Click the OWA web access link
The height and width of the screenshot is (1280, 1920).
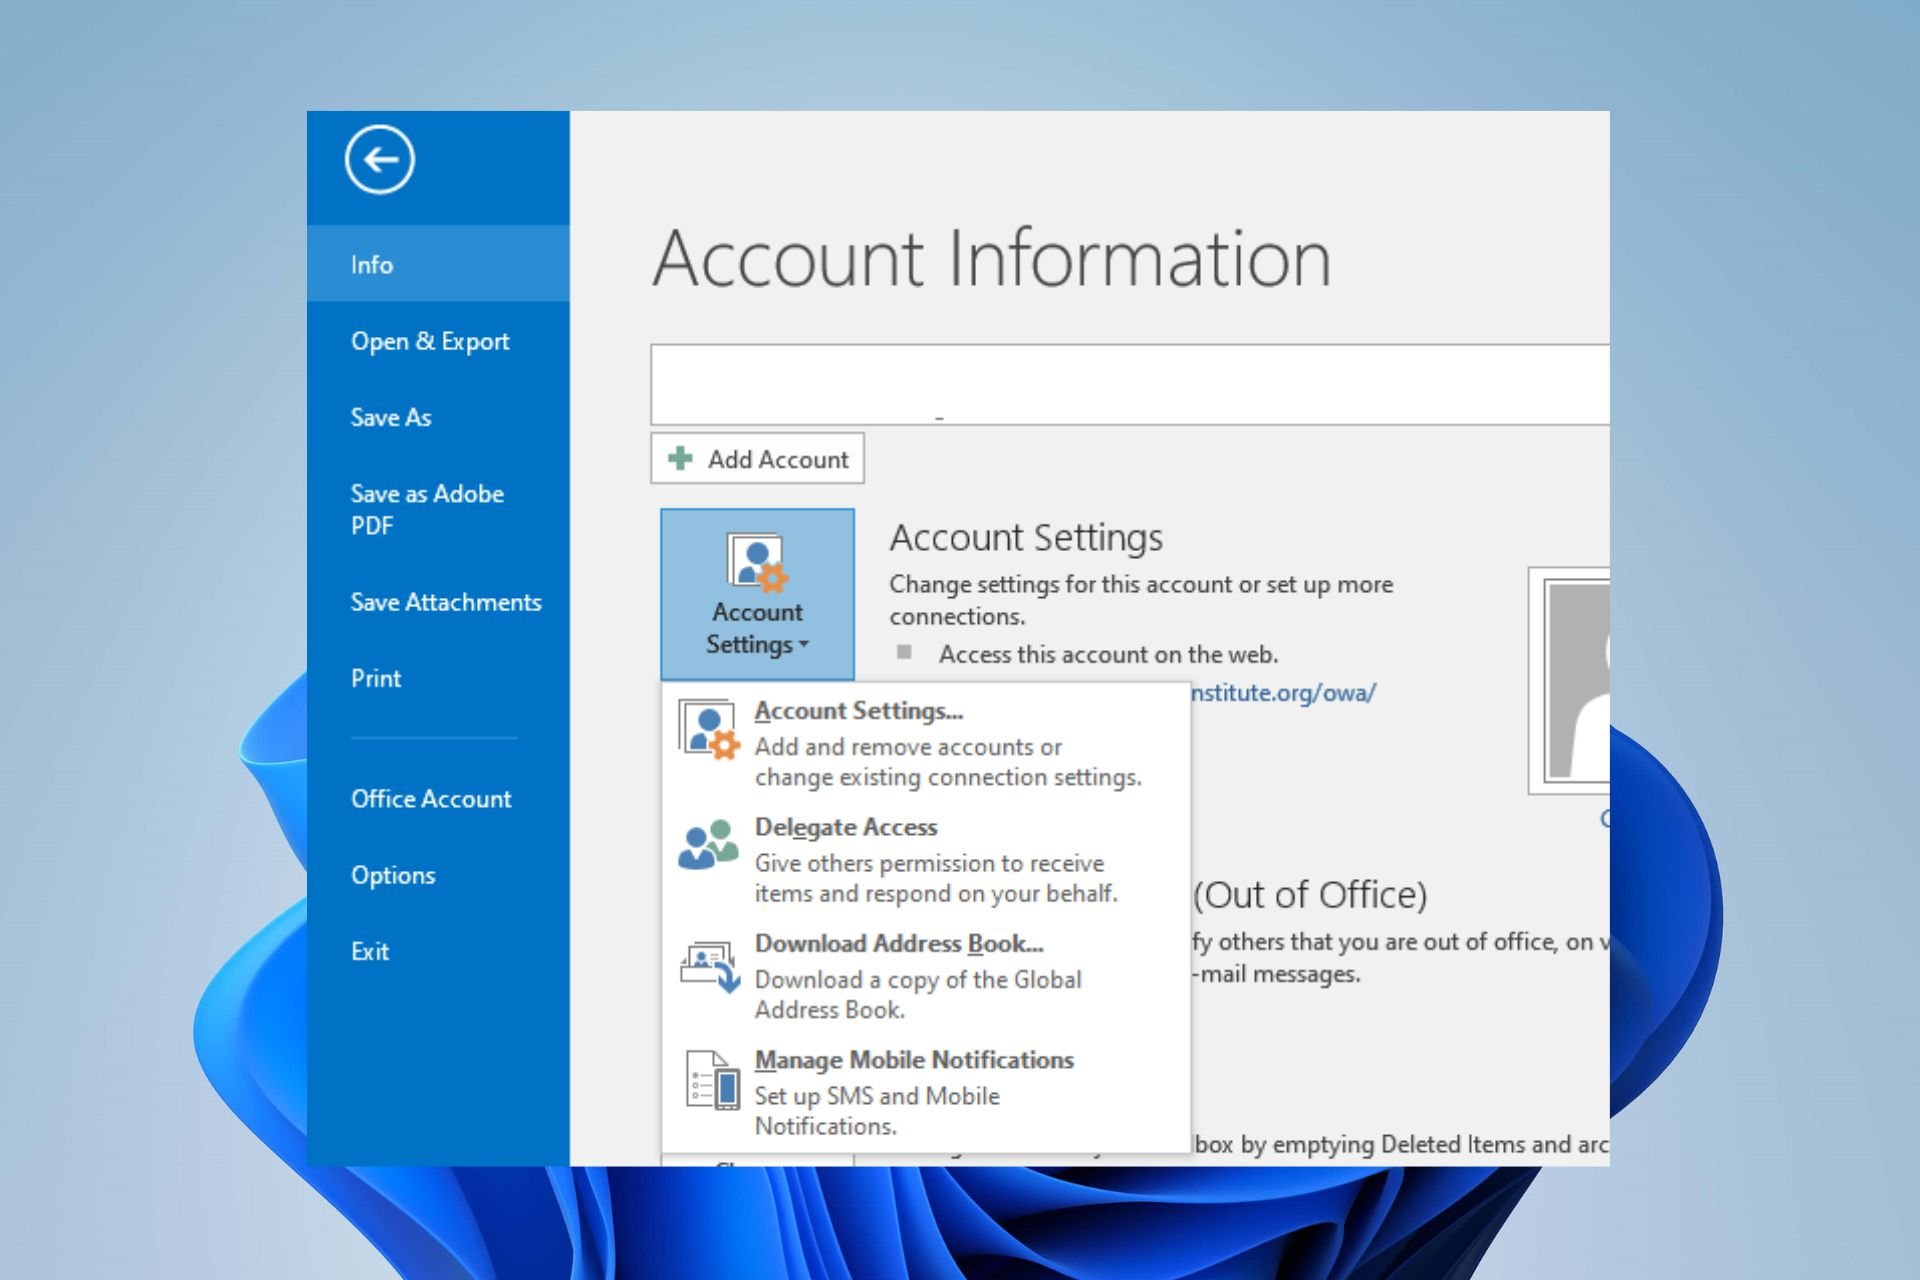pos(1281,693)
